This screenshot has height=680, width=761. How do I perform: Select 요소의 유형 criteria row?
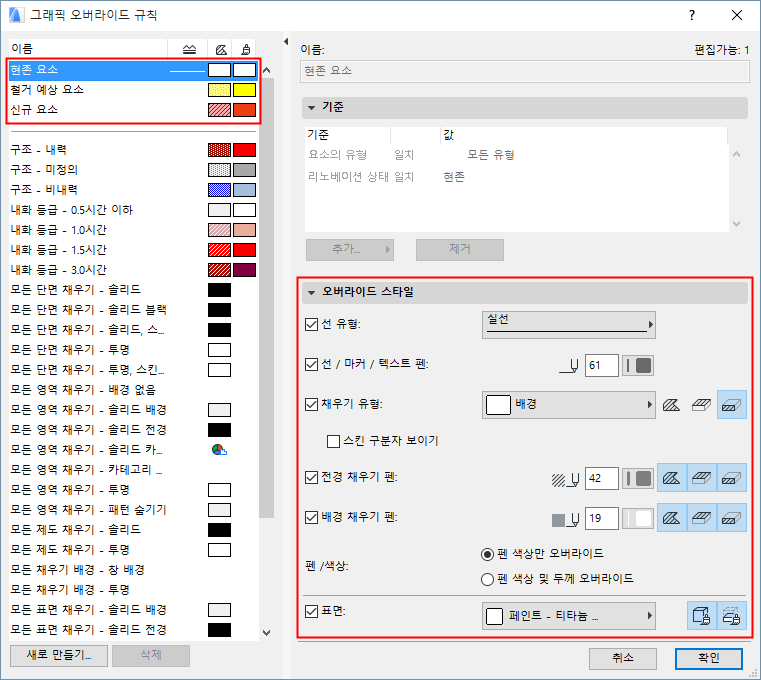click(516, 155)
